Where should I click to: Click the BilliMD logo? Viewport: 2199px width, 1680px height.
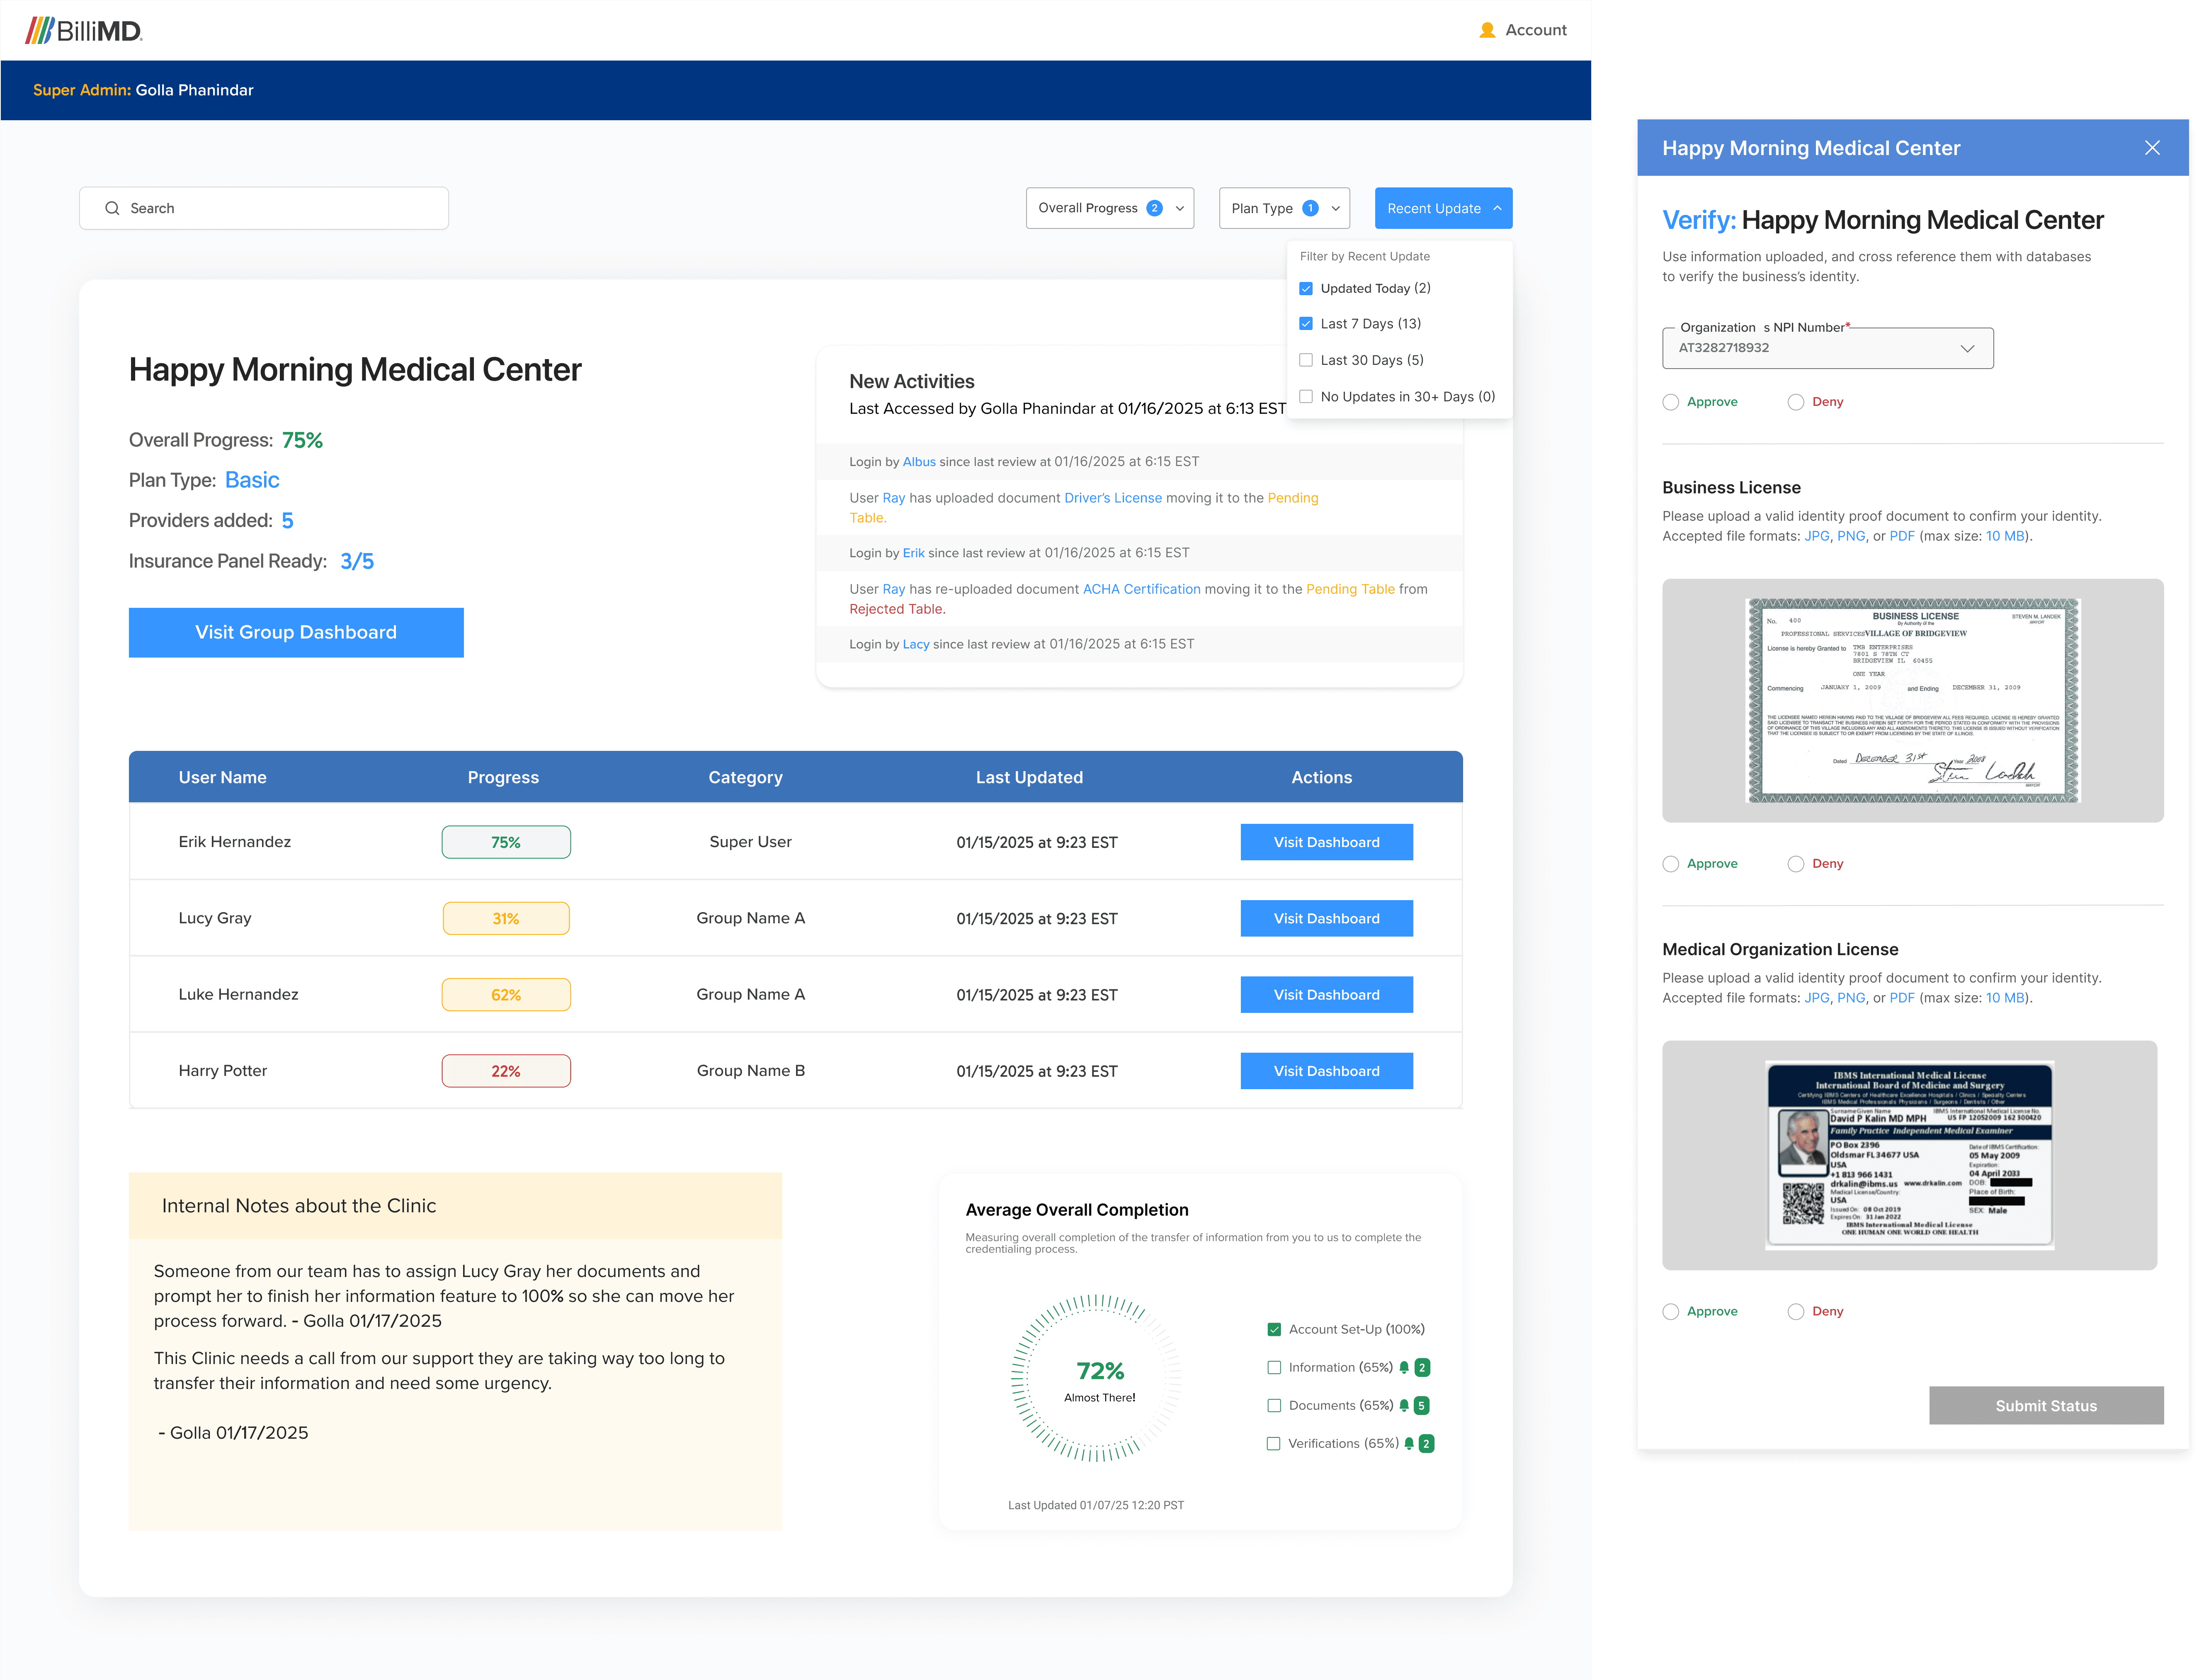click(x=85, y=30)
